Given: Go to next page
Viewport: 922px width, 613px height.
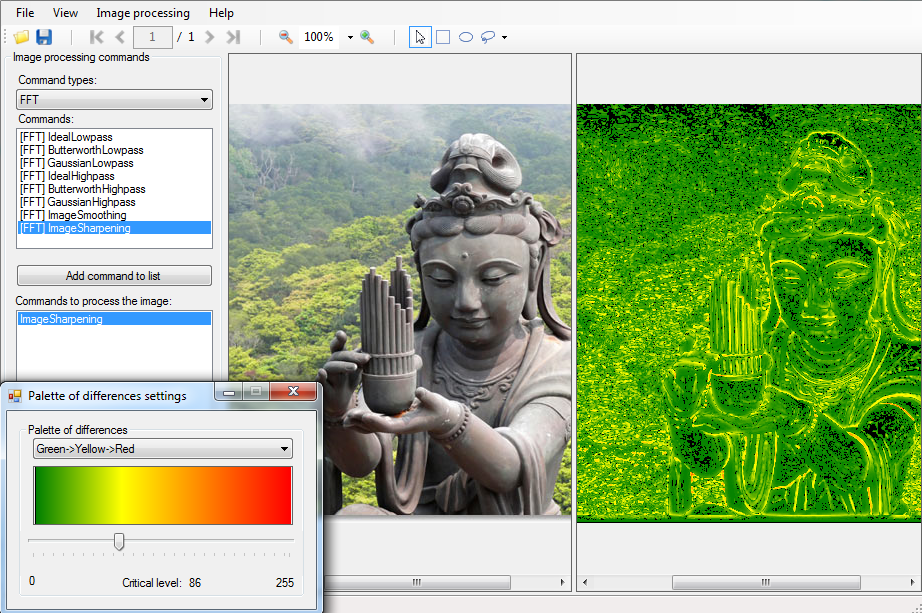Looking at the screenshot, I should click(x=210, y=37).
